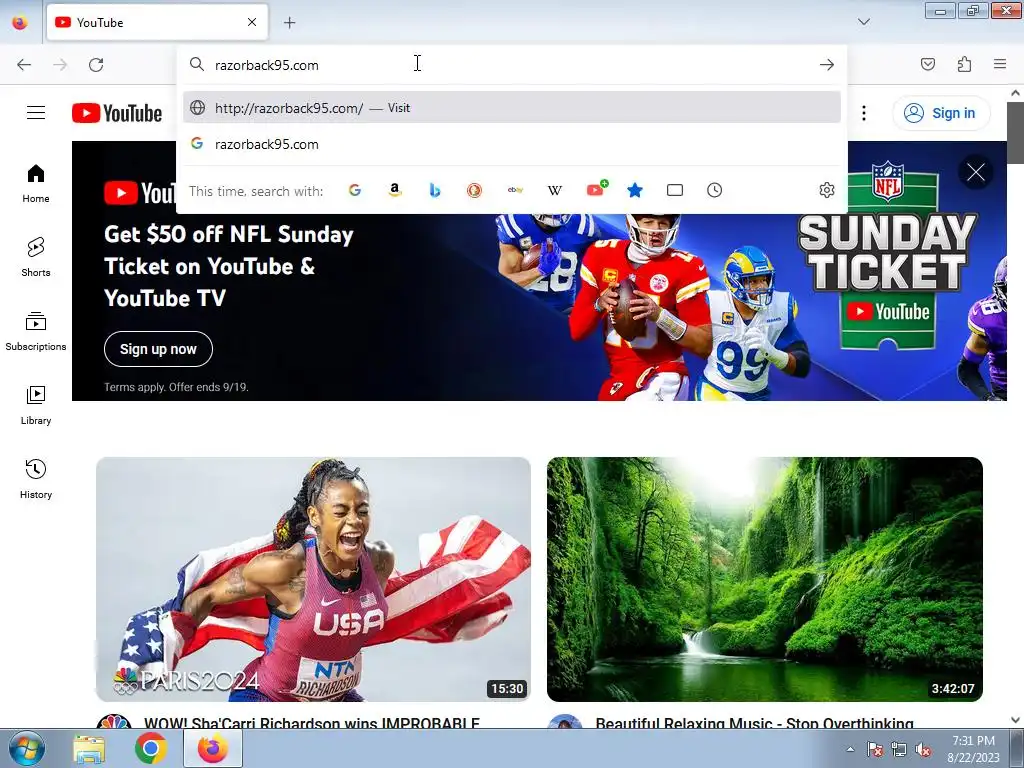Open network tray icon
The image size is (1024, 768).
[x=899, y=750]
